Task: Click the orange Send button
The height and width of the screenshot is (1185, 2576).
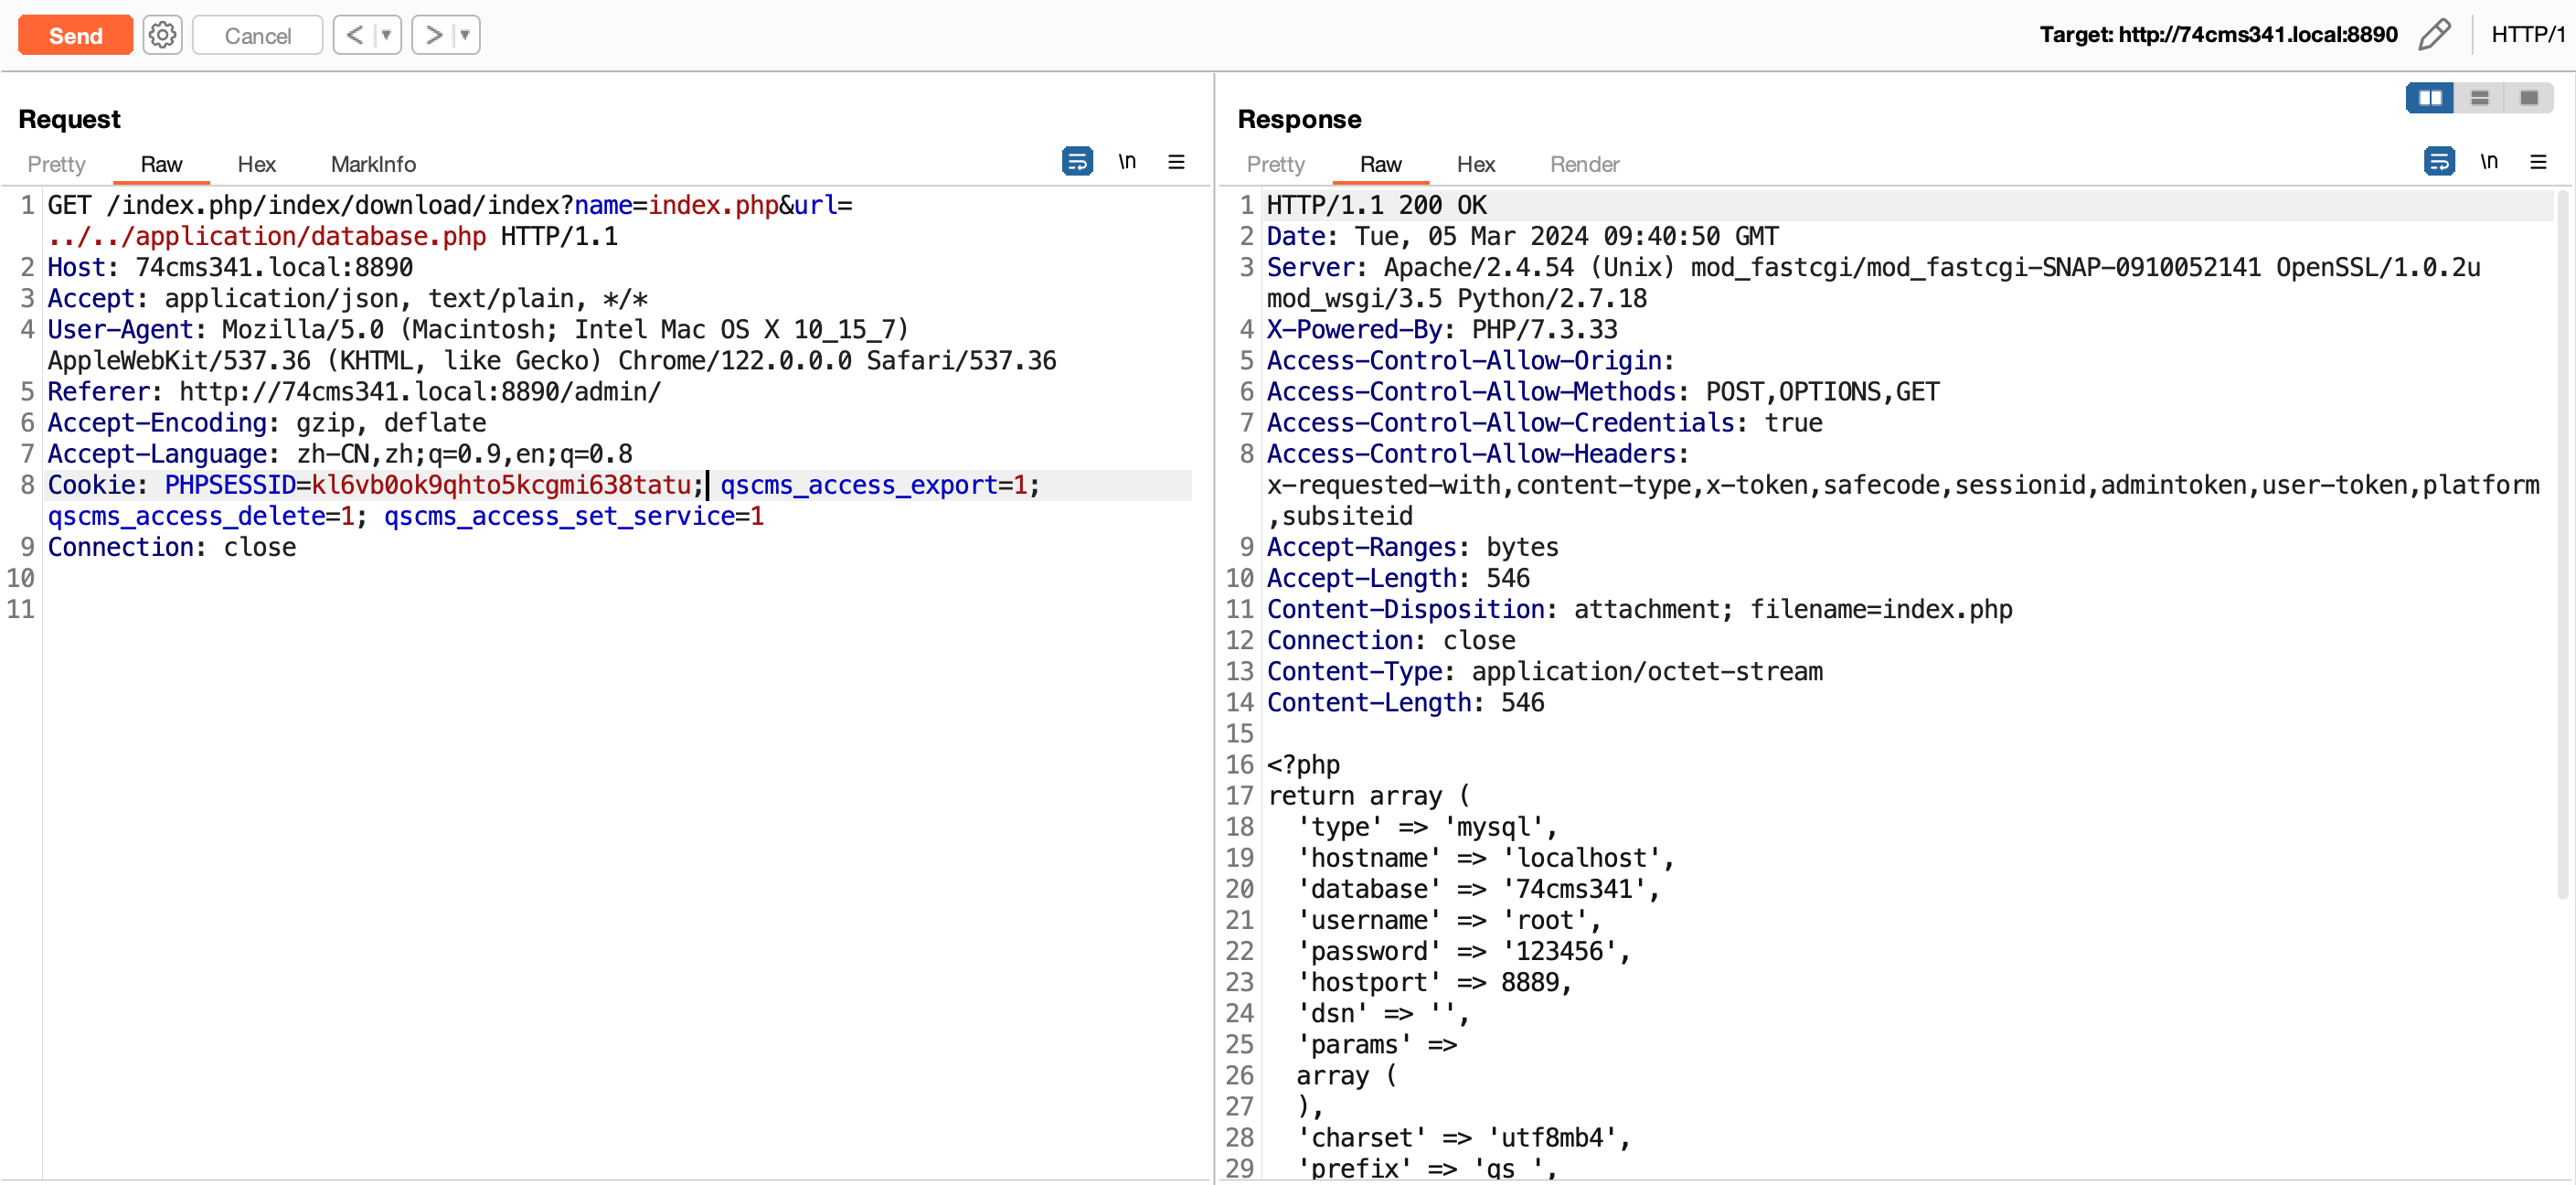Action: (75, 35)
